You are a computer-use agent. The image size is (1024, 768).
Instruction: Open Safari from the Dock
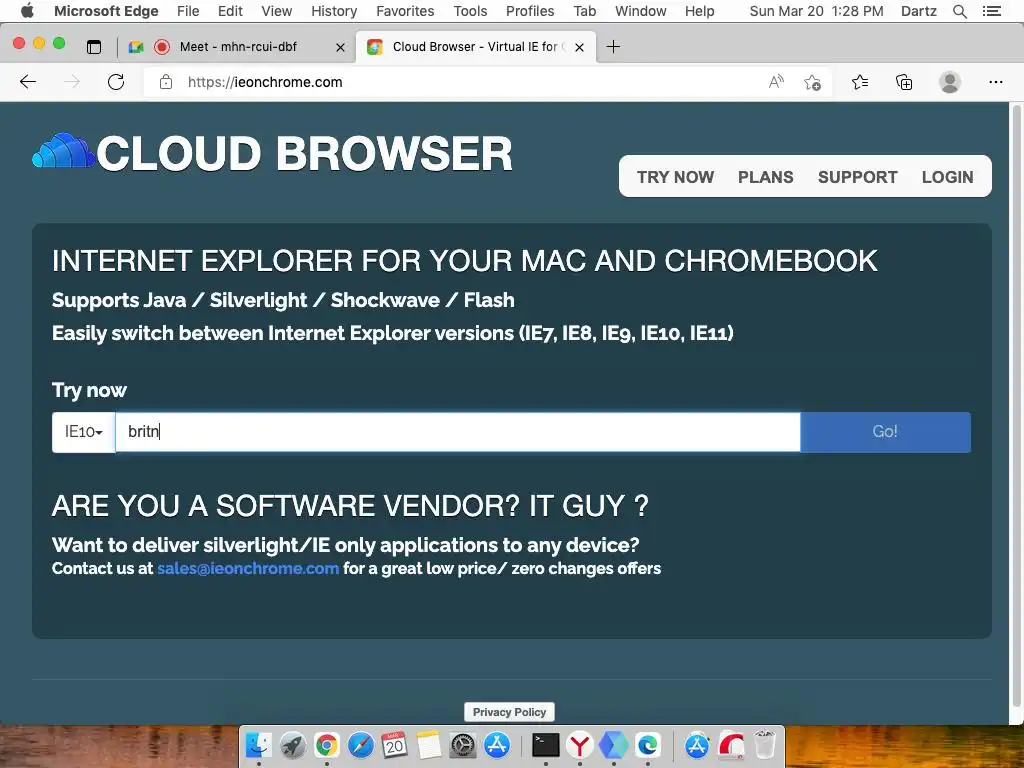pos(360,745)
